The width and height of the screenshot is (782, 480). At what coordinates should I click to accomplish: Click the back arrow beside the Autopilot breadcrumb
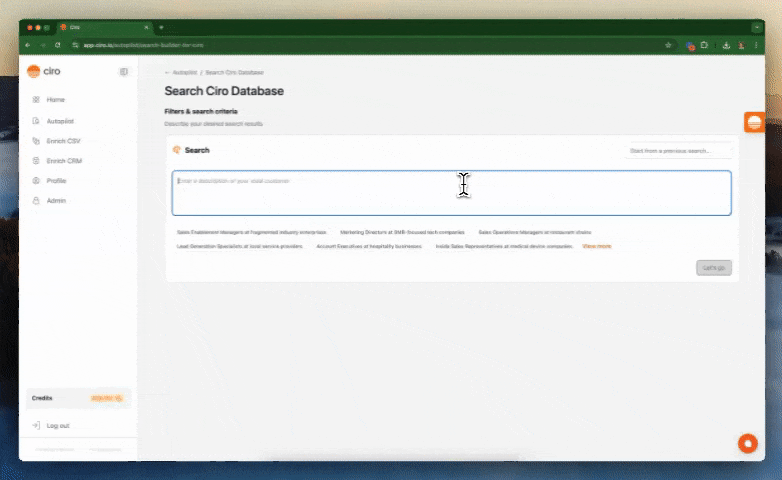(x=167, y=72)
